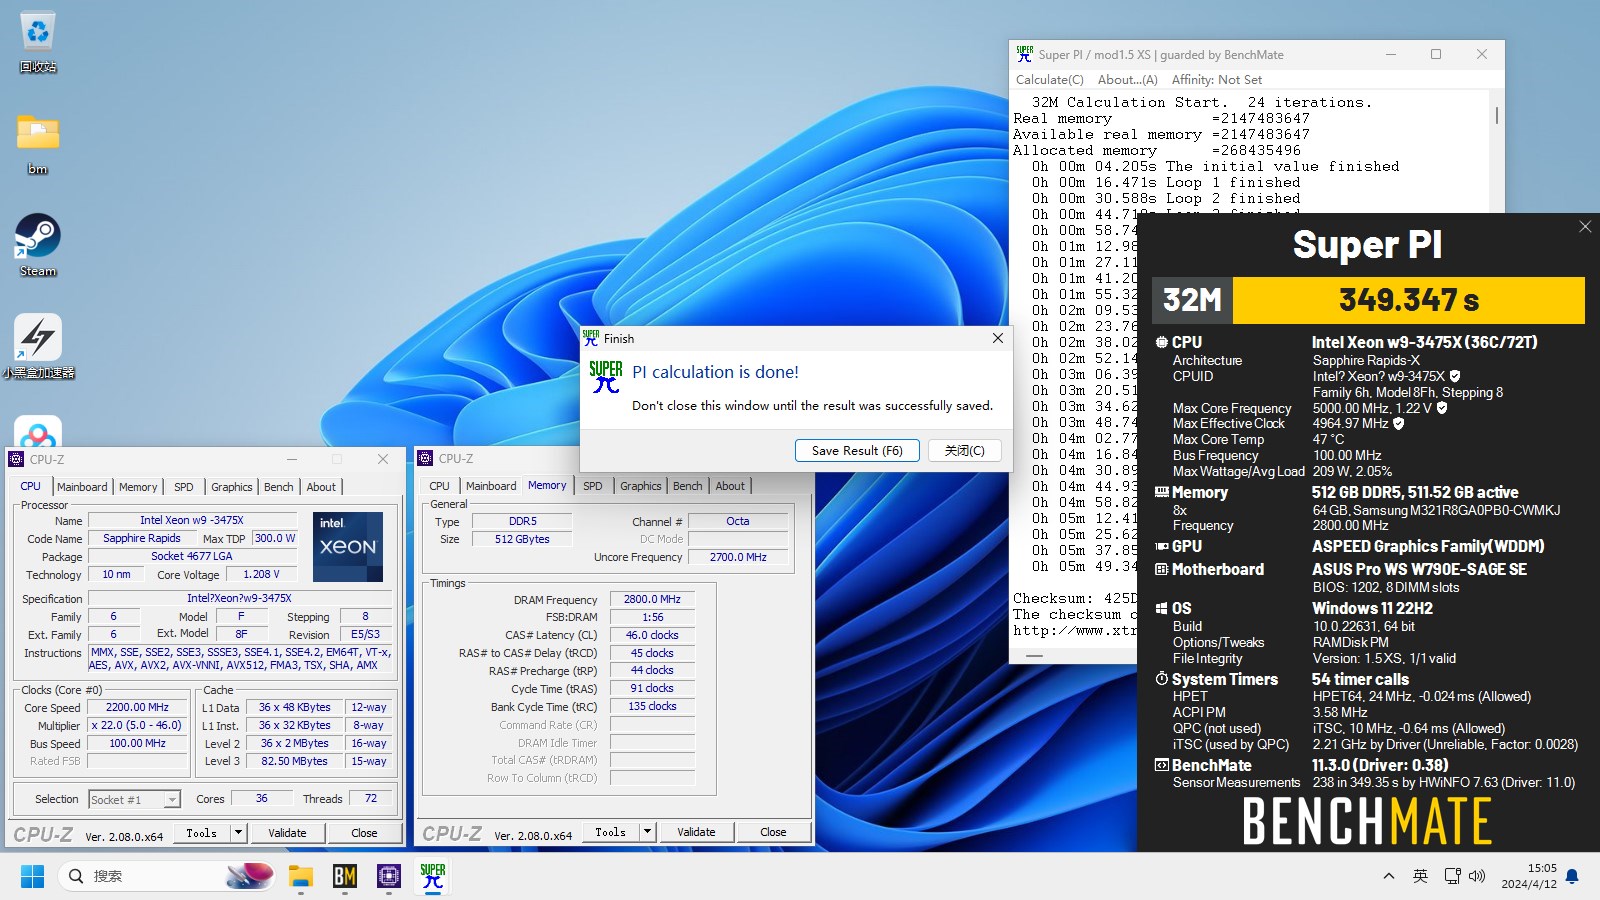Screen dimensions: 1600x900
Task: Click the input language indicator 英
Action: 1420,876
